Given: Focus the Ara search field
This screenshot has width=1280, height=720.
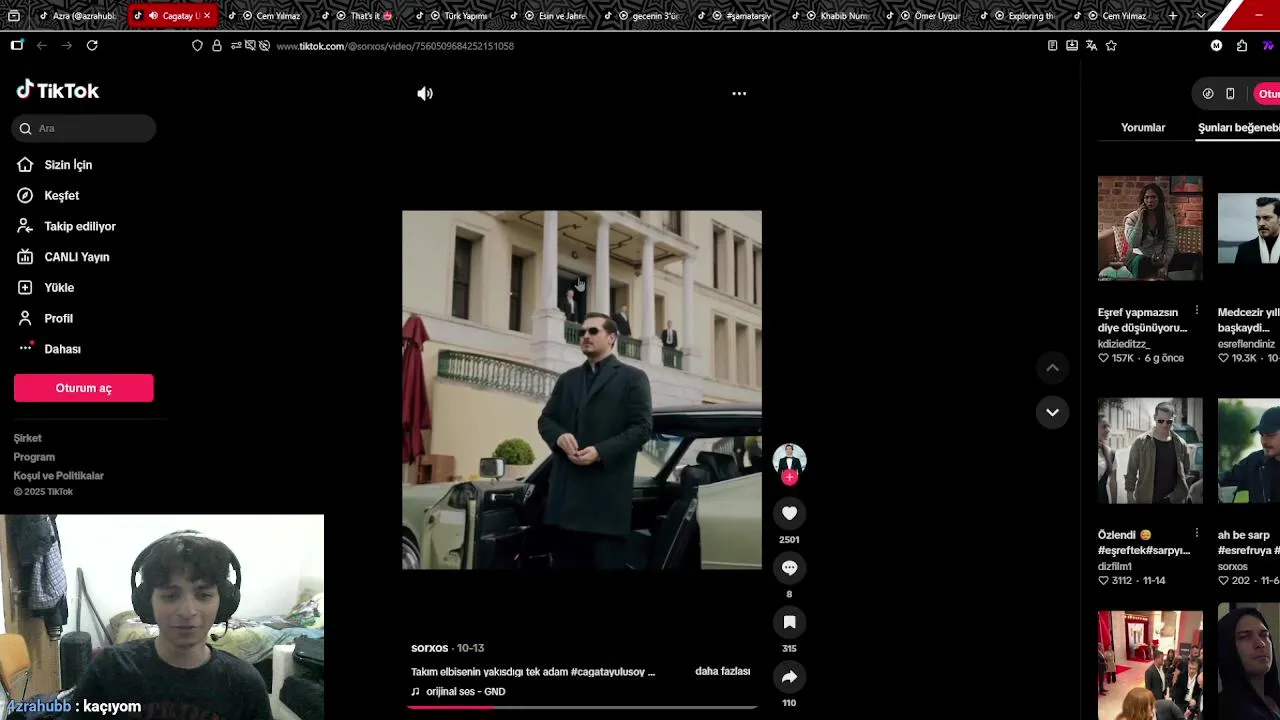Looking at the screenshot, I should [x=84, y=128].
